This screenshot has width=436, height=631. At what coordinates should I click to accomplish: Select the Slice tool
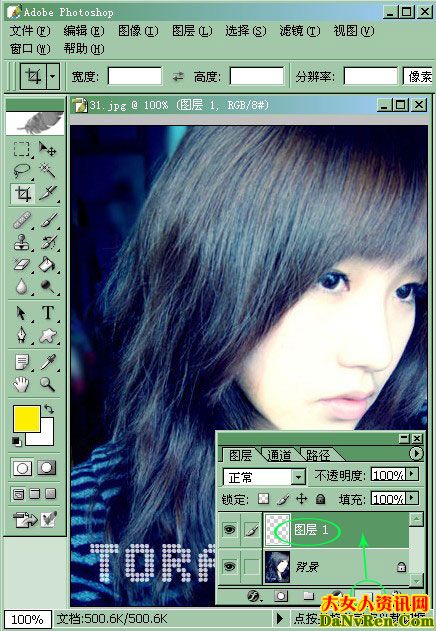48,194
